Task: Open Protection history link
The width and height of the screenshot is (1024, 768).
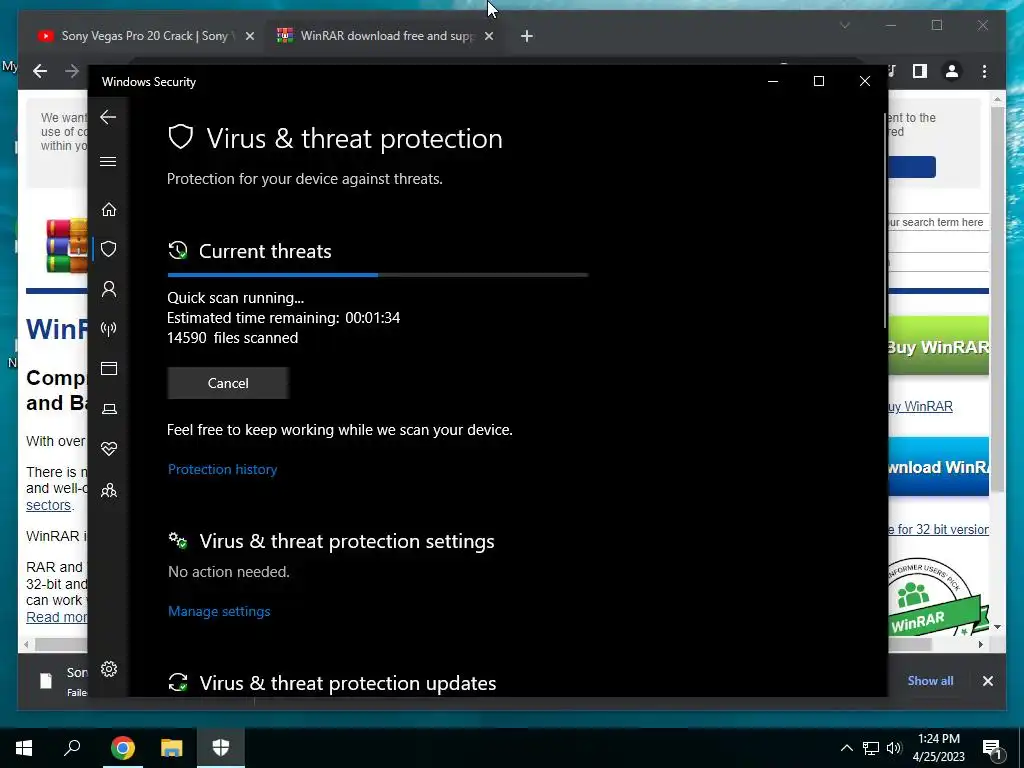Action: [x=222, y=470]
